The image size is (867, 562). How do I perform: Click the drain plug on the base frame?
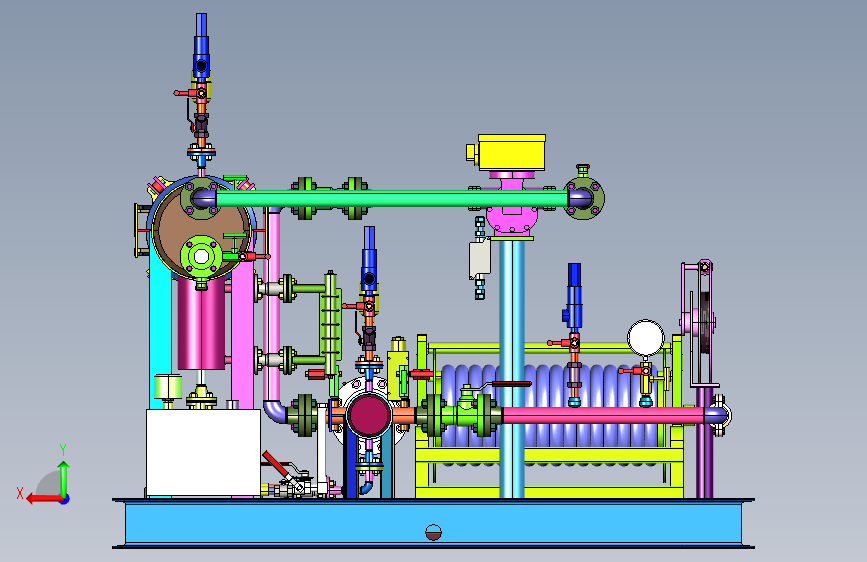click(x=434, y=532)
